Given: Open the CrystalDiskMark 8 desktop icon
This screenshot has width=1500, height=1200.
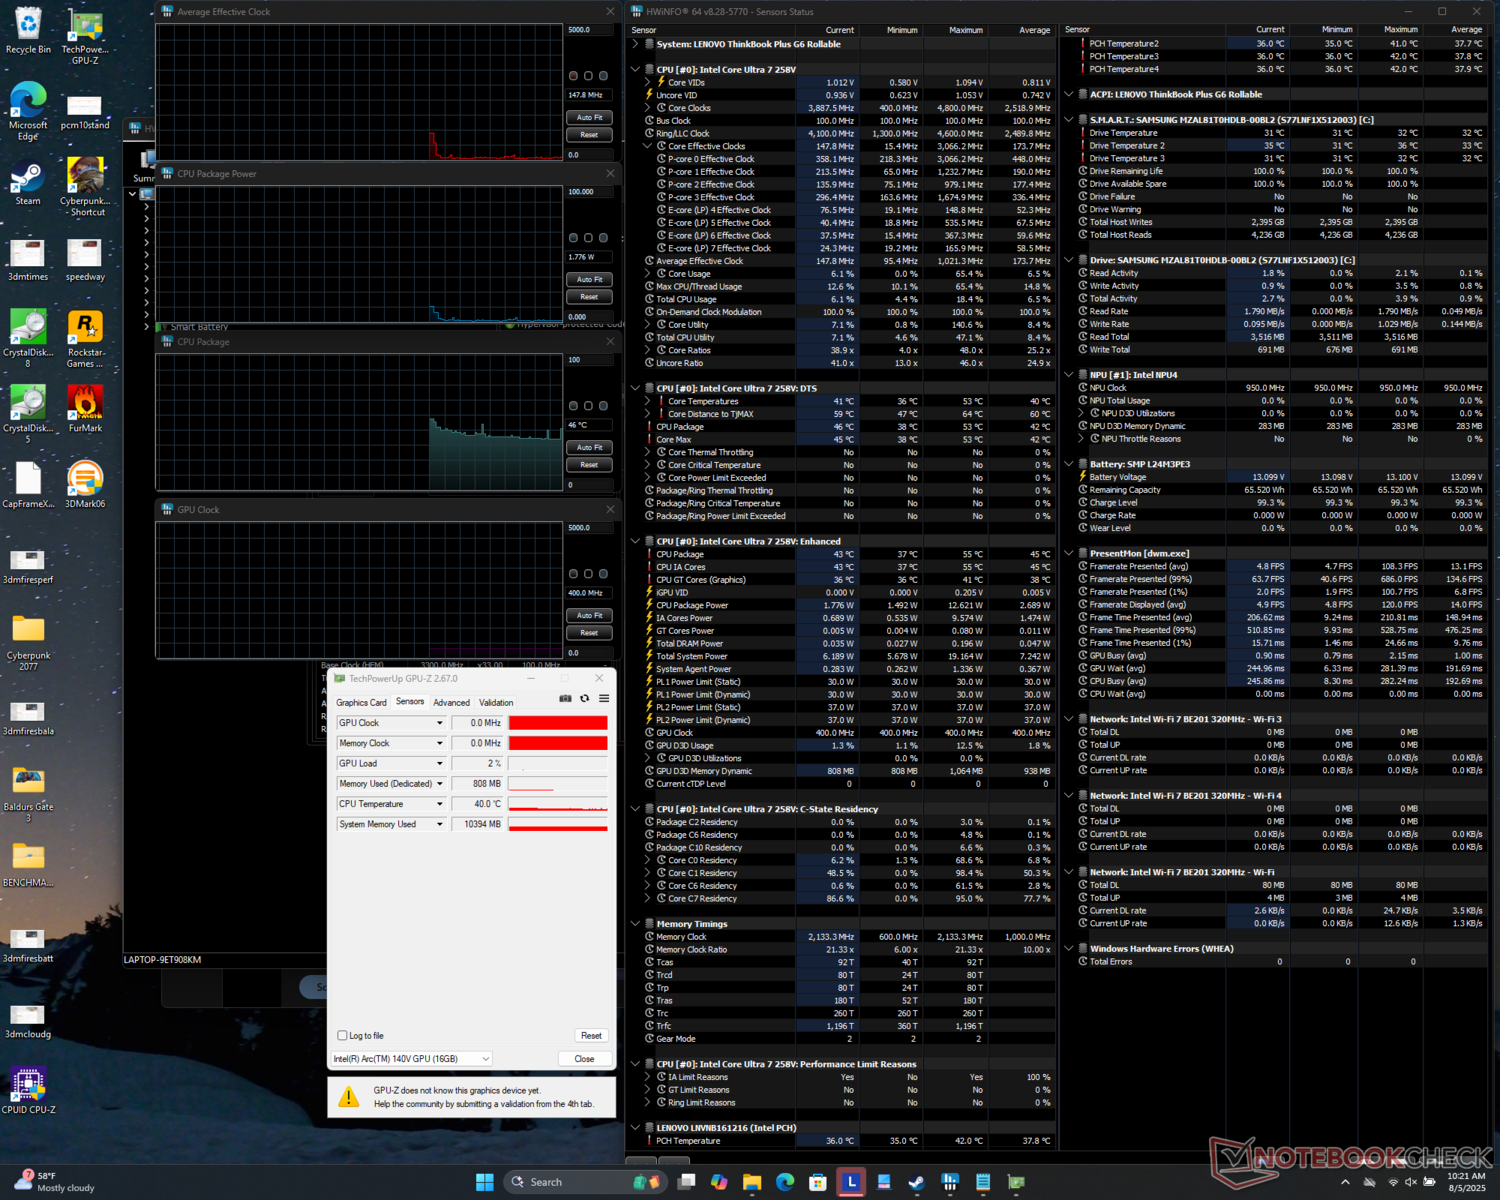Looking at the screenshot, I should pyautogui.click(x=28, y=339).
